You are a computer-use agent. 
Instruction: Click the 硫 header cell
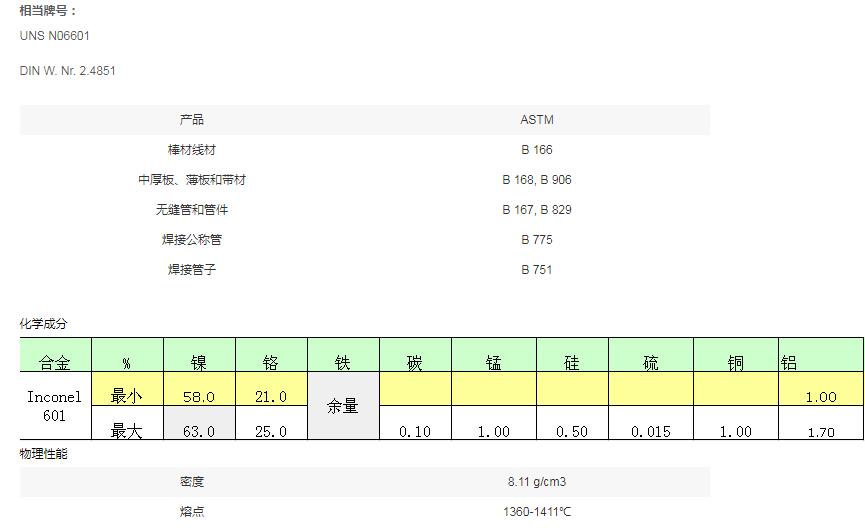pyautogui.click(x=651, y=355)
